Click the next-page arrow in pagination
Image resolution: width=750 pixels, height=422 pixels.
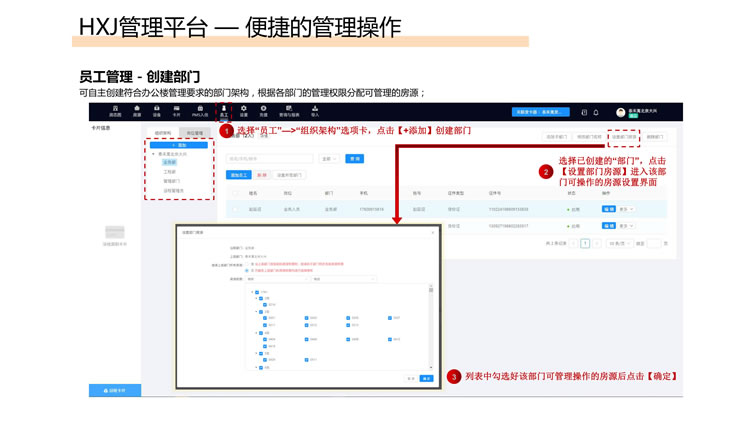[x=597, y=244]
